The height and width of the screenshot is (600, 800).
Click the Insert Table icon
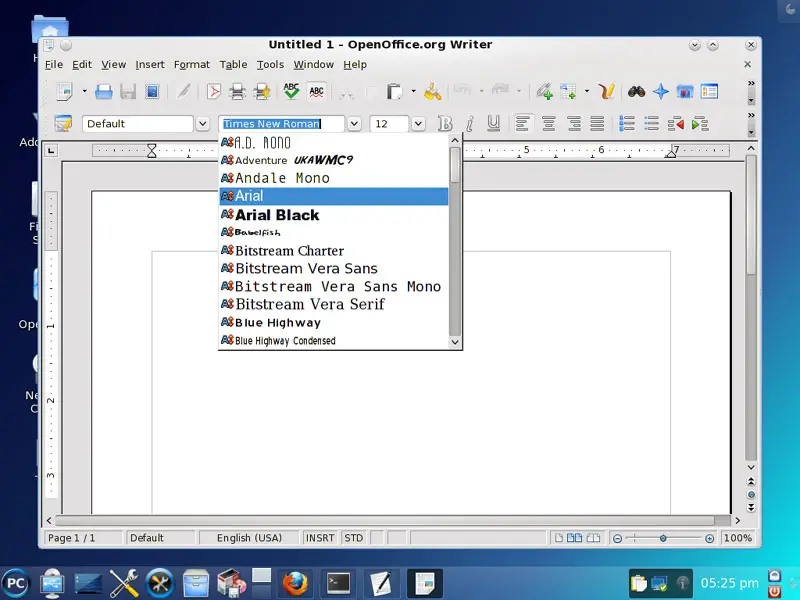(568, 92)
